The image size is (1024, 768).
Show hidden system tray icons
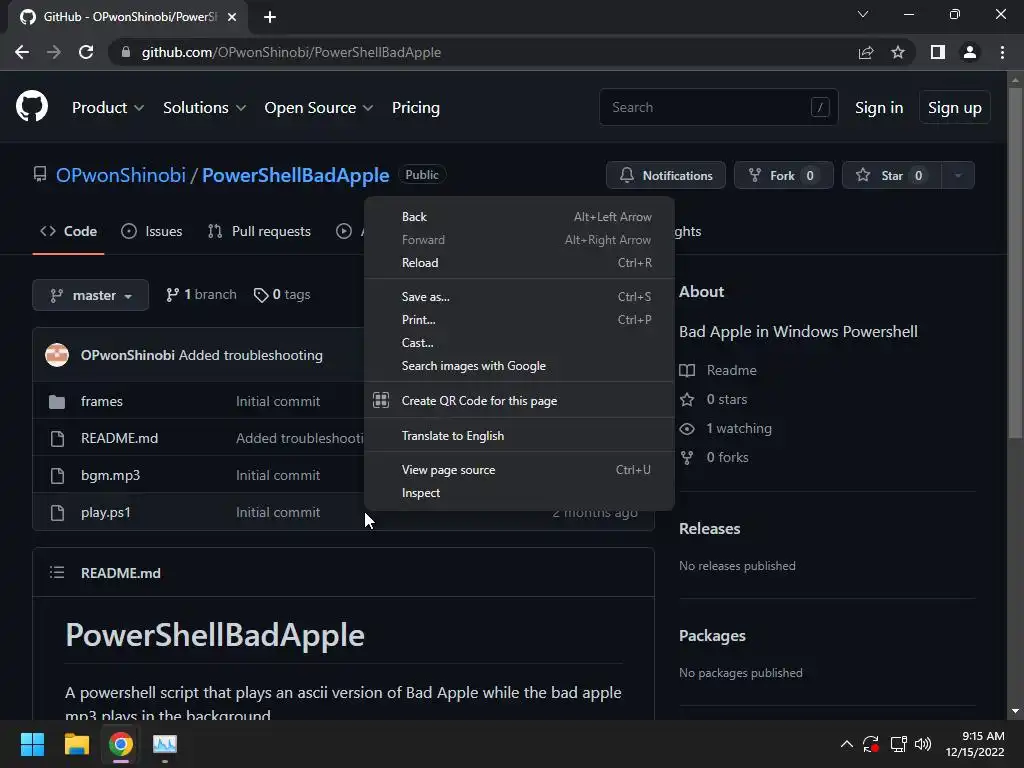click(846, 744)
